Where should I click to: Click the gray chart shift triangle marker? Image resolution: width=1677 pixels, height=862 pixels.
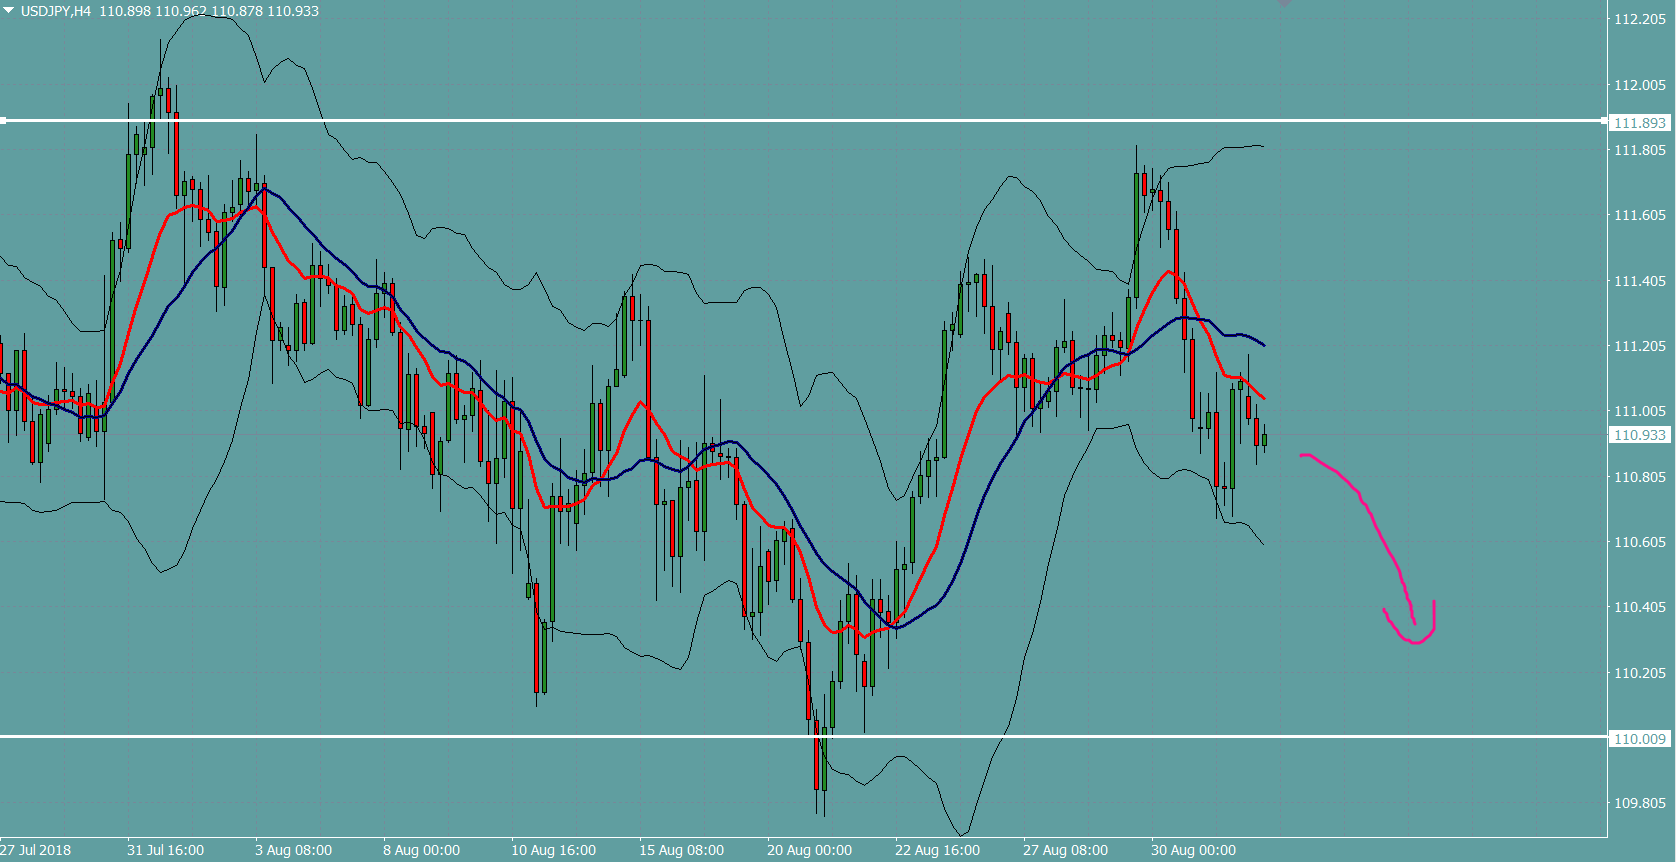[1285, 4]
